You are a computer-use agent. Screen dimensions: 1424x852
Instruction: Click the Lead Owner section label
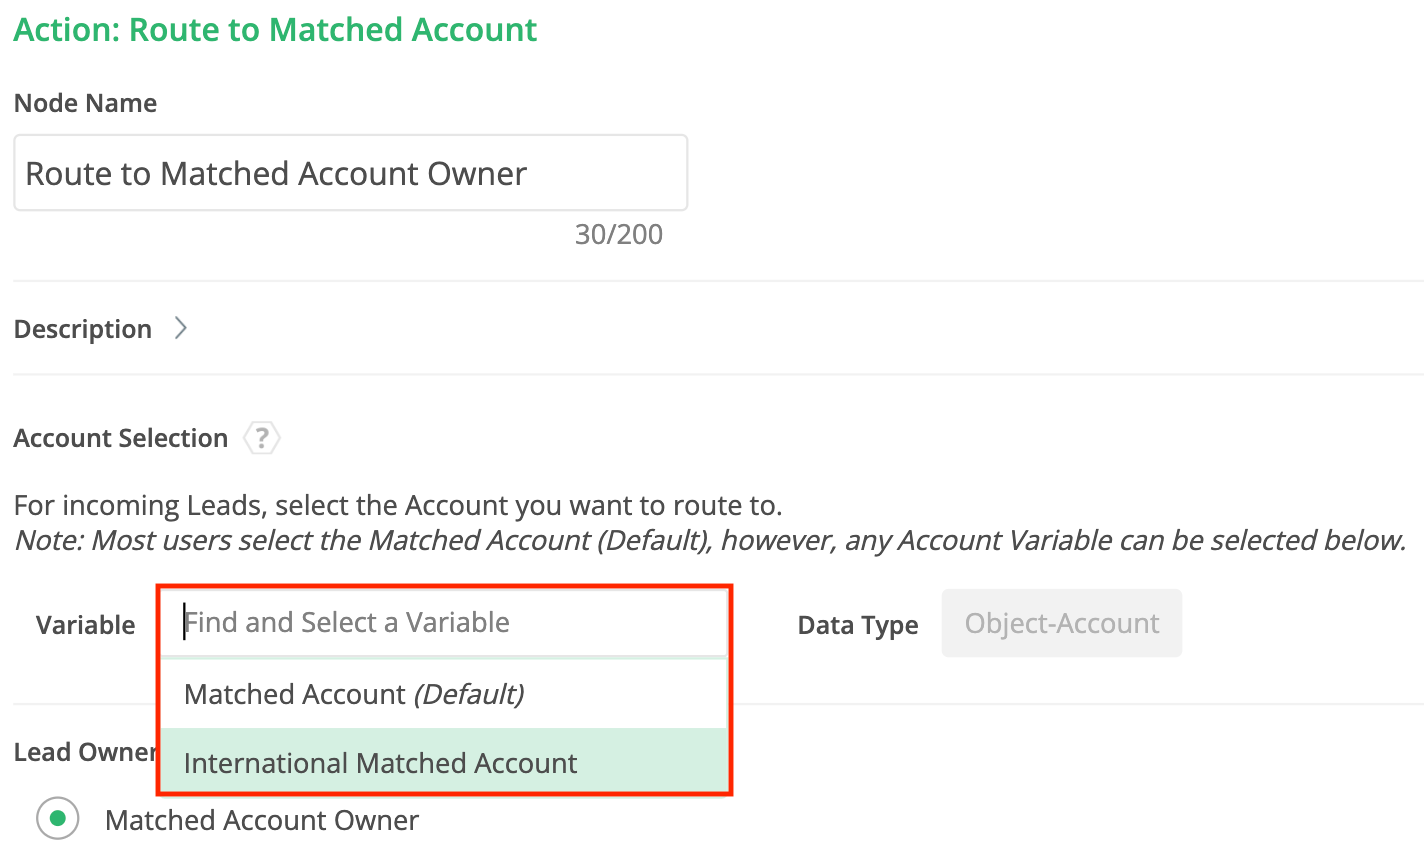coord(84,752)
